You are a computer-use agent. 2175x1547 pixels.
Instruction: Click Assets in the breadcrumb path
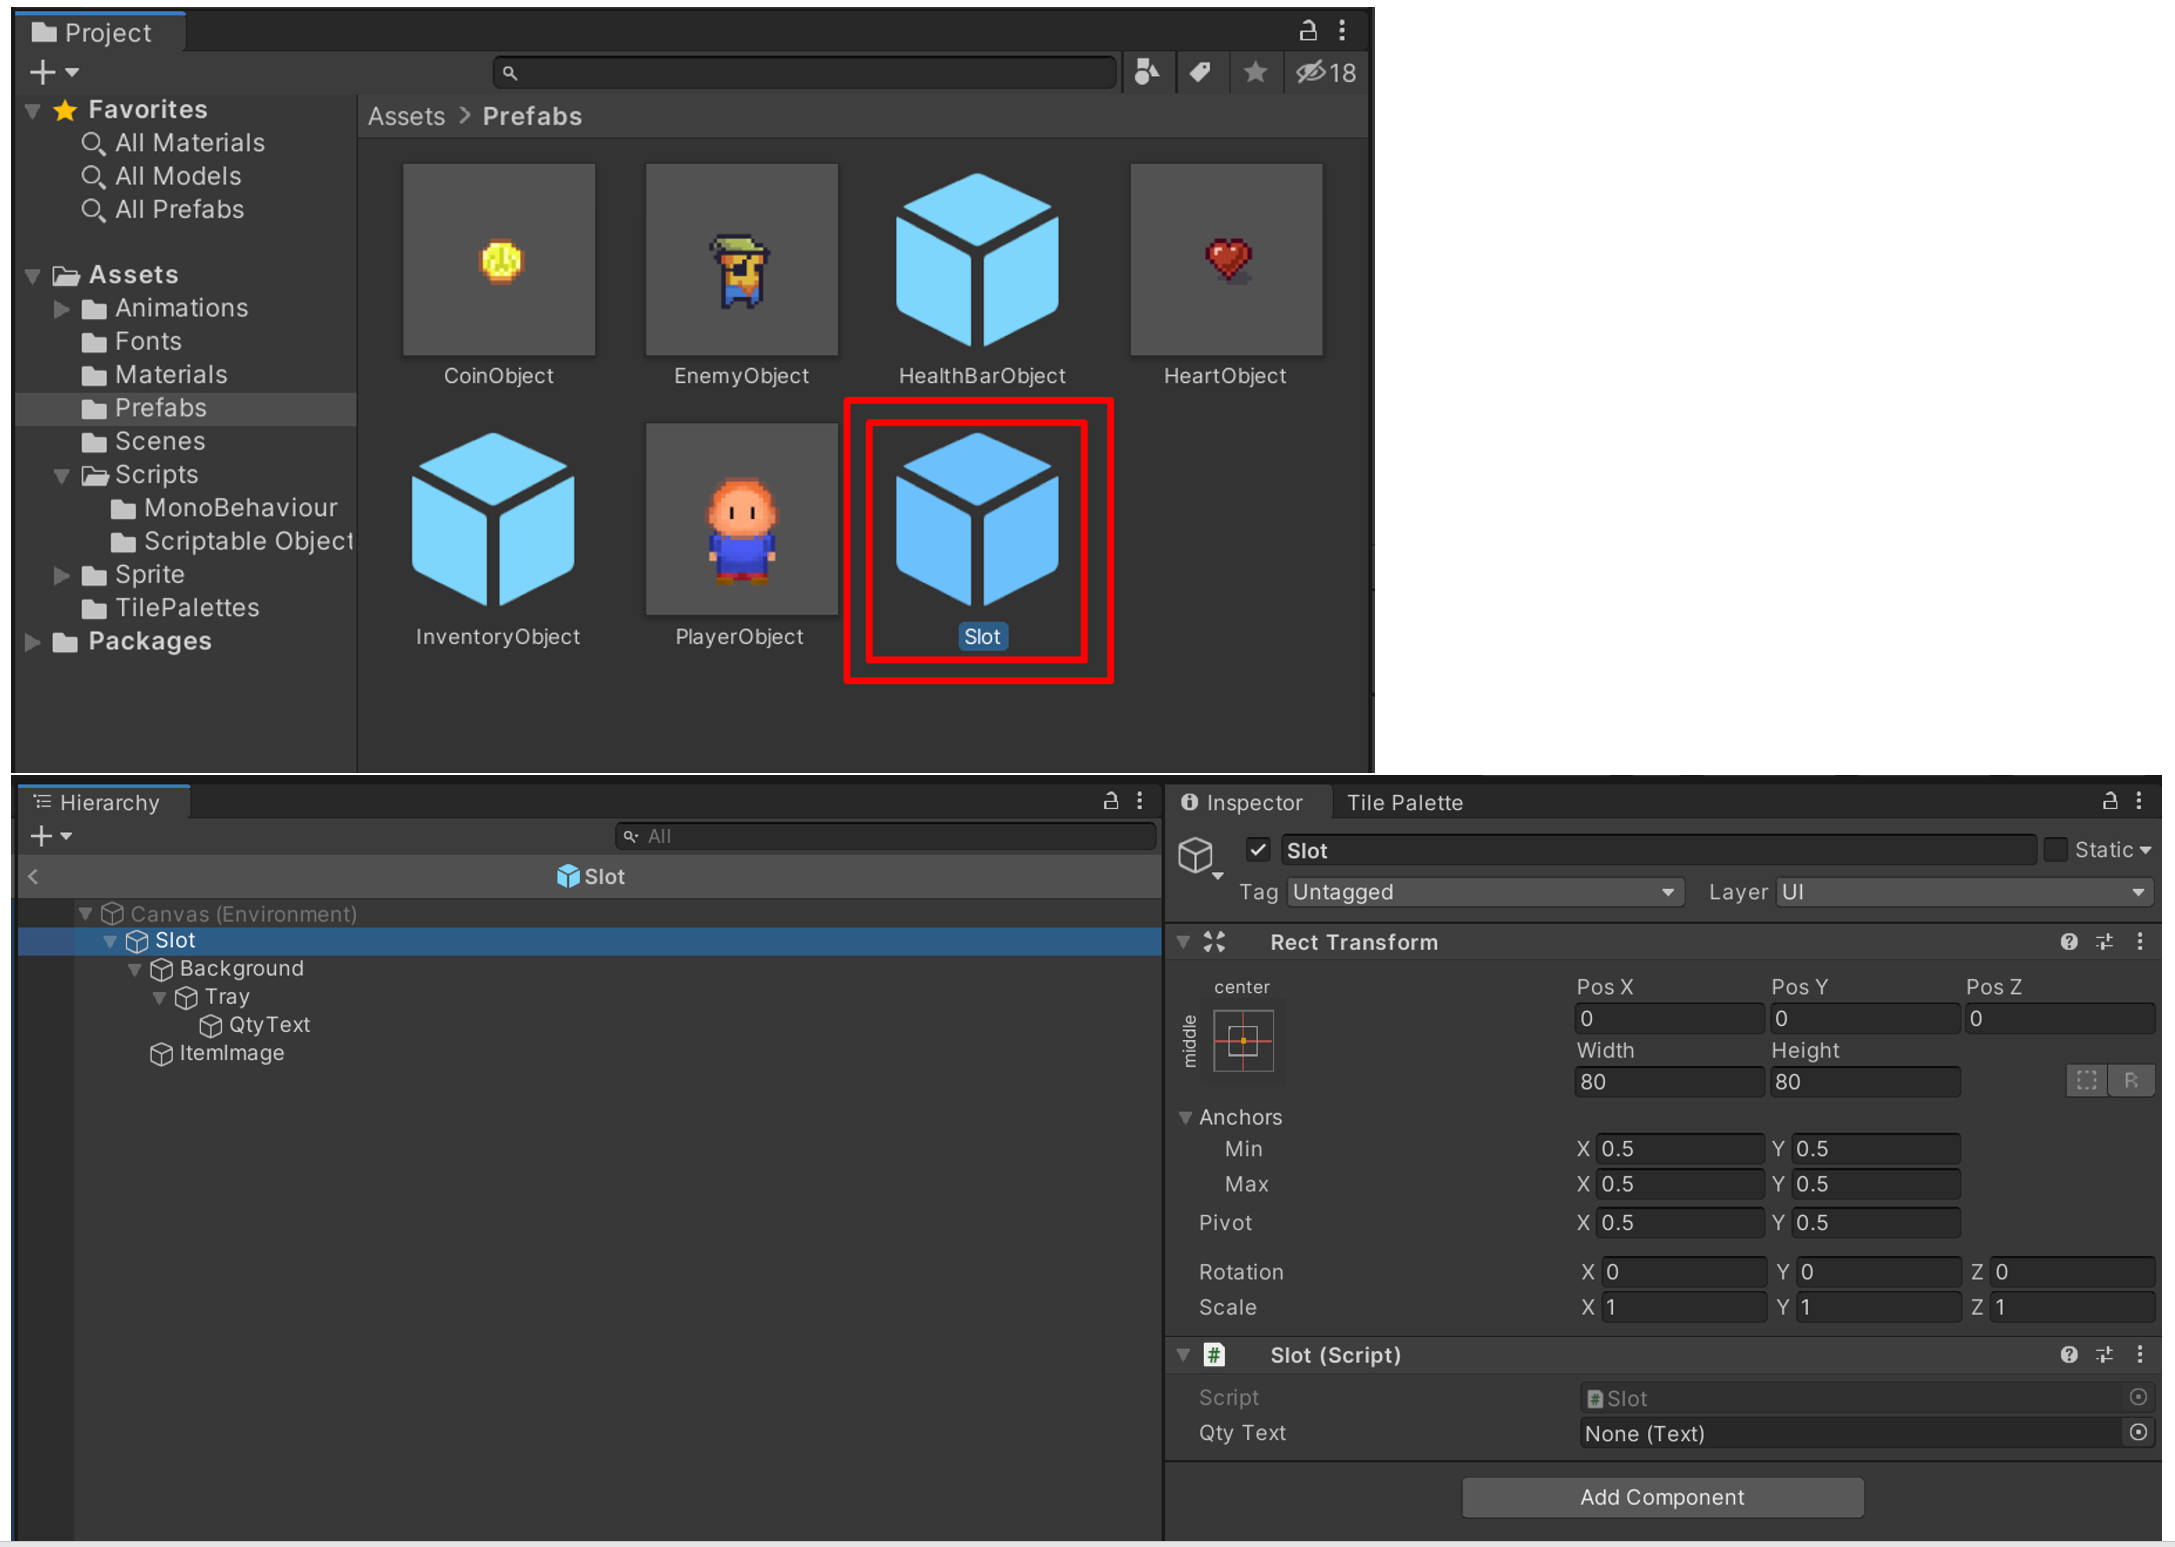(406, 116)
